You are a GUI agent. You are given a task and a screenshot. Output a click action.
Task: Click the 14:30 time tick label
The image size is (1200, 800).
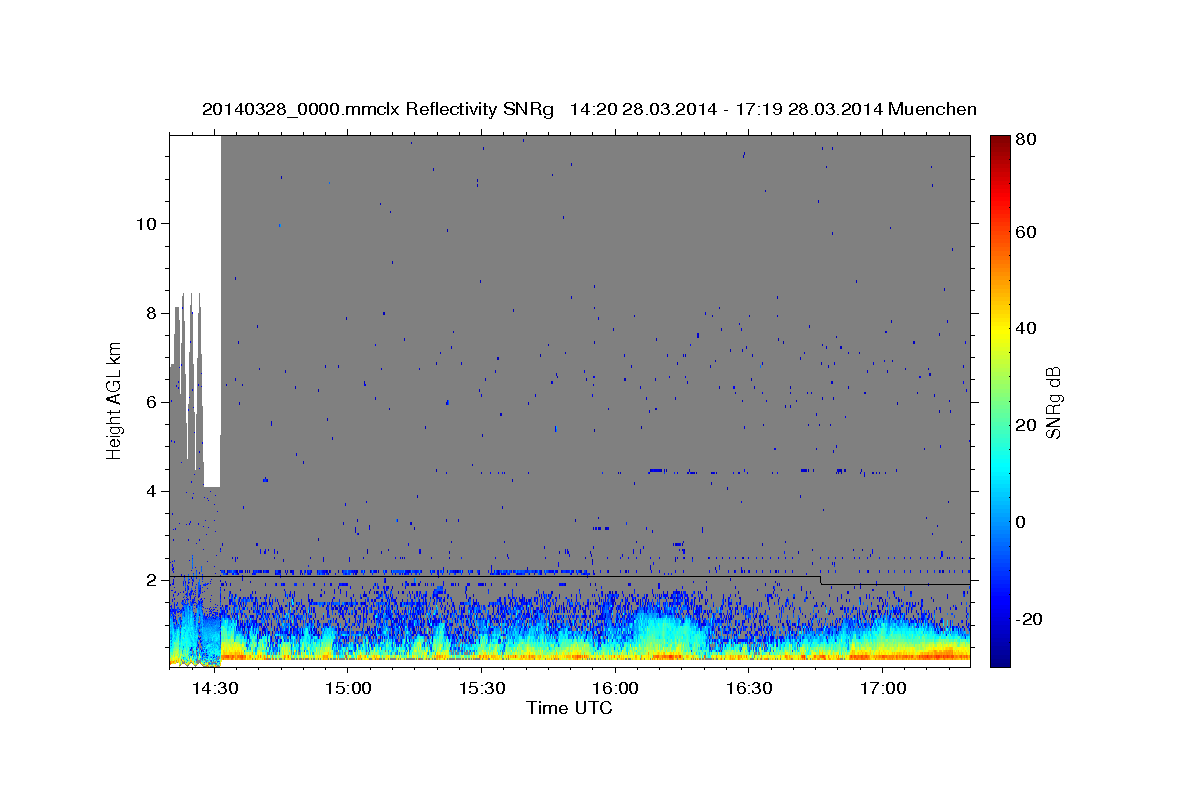[x=214, y=689]
